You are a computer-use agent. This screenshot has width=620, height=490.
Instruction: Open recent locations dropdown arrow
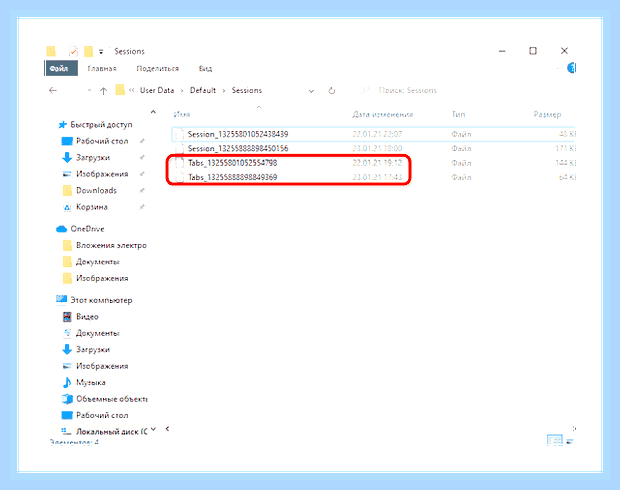[x=89, y=91]
